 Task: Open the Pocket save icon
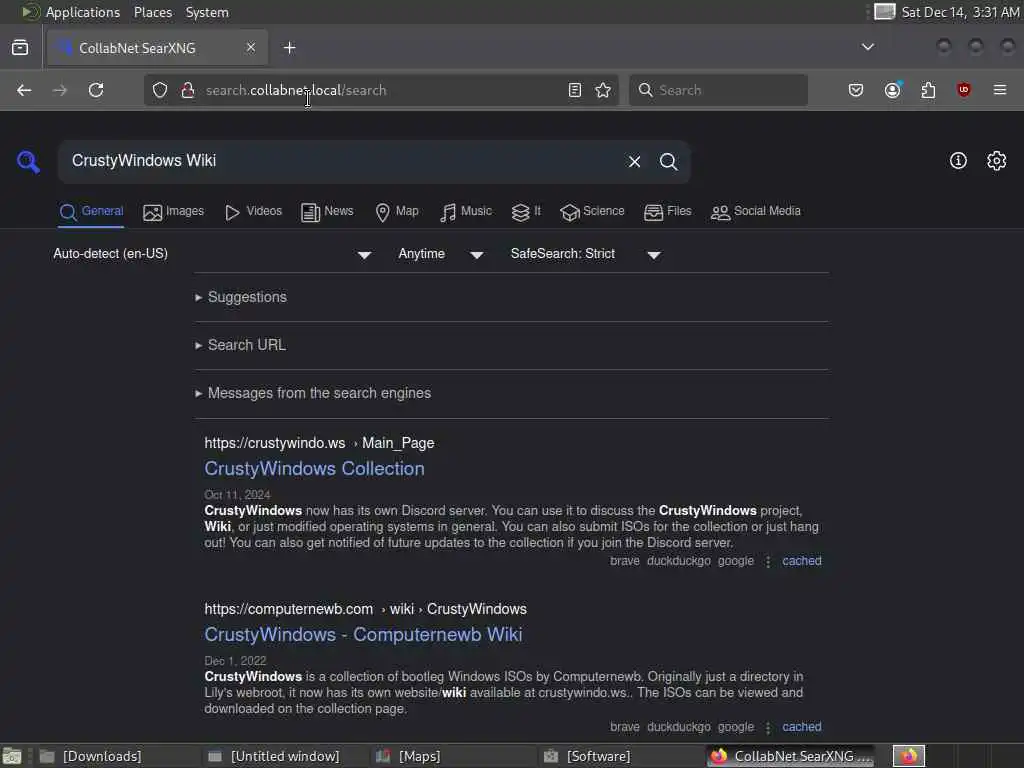click(856, 90)
